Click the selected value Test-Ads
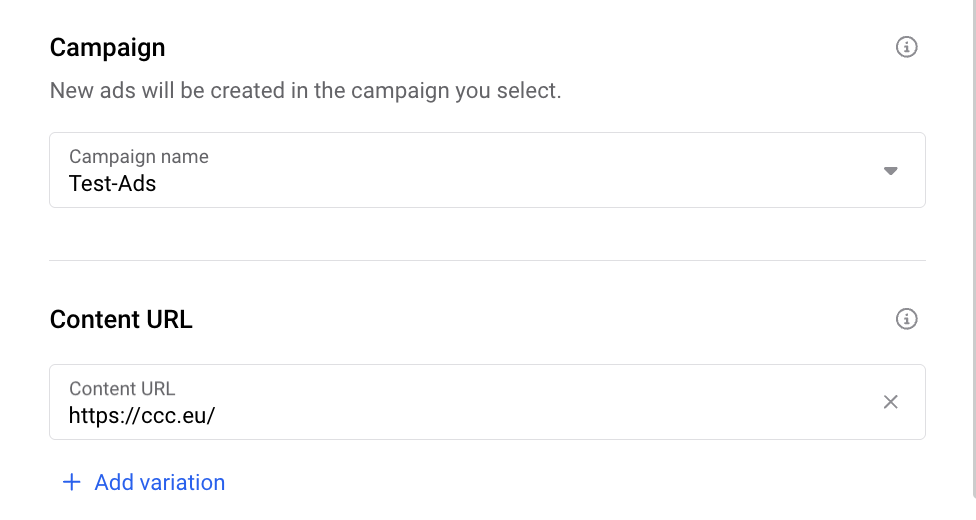Image resolution: width=976 pixels, height=520 pixels. 112,183
